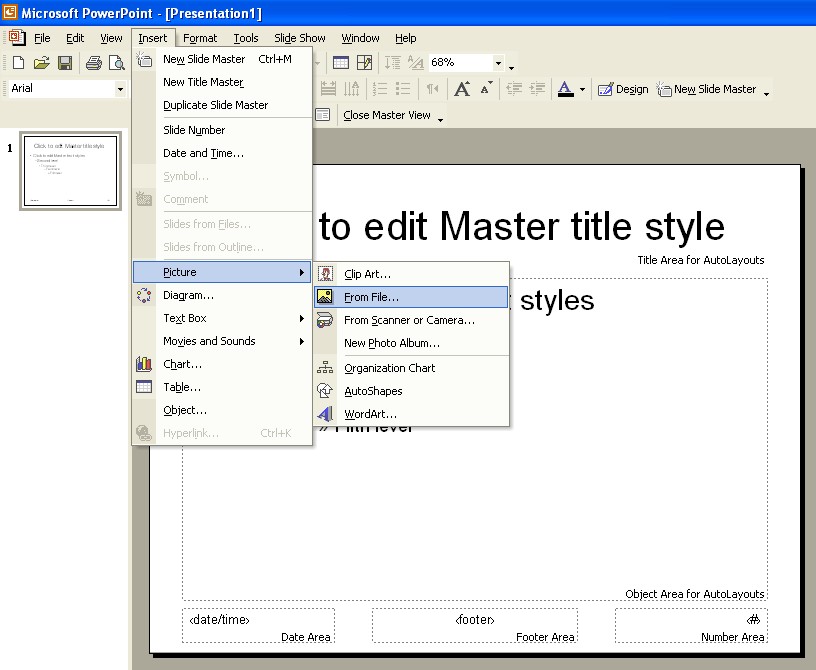Select Table in the Insert menu
This screenshot has height=670, width=816.
(x=222, y=387)
